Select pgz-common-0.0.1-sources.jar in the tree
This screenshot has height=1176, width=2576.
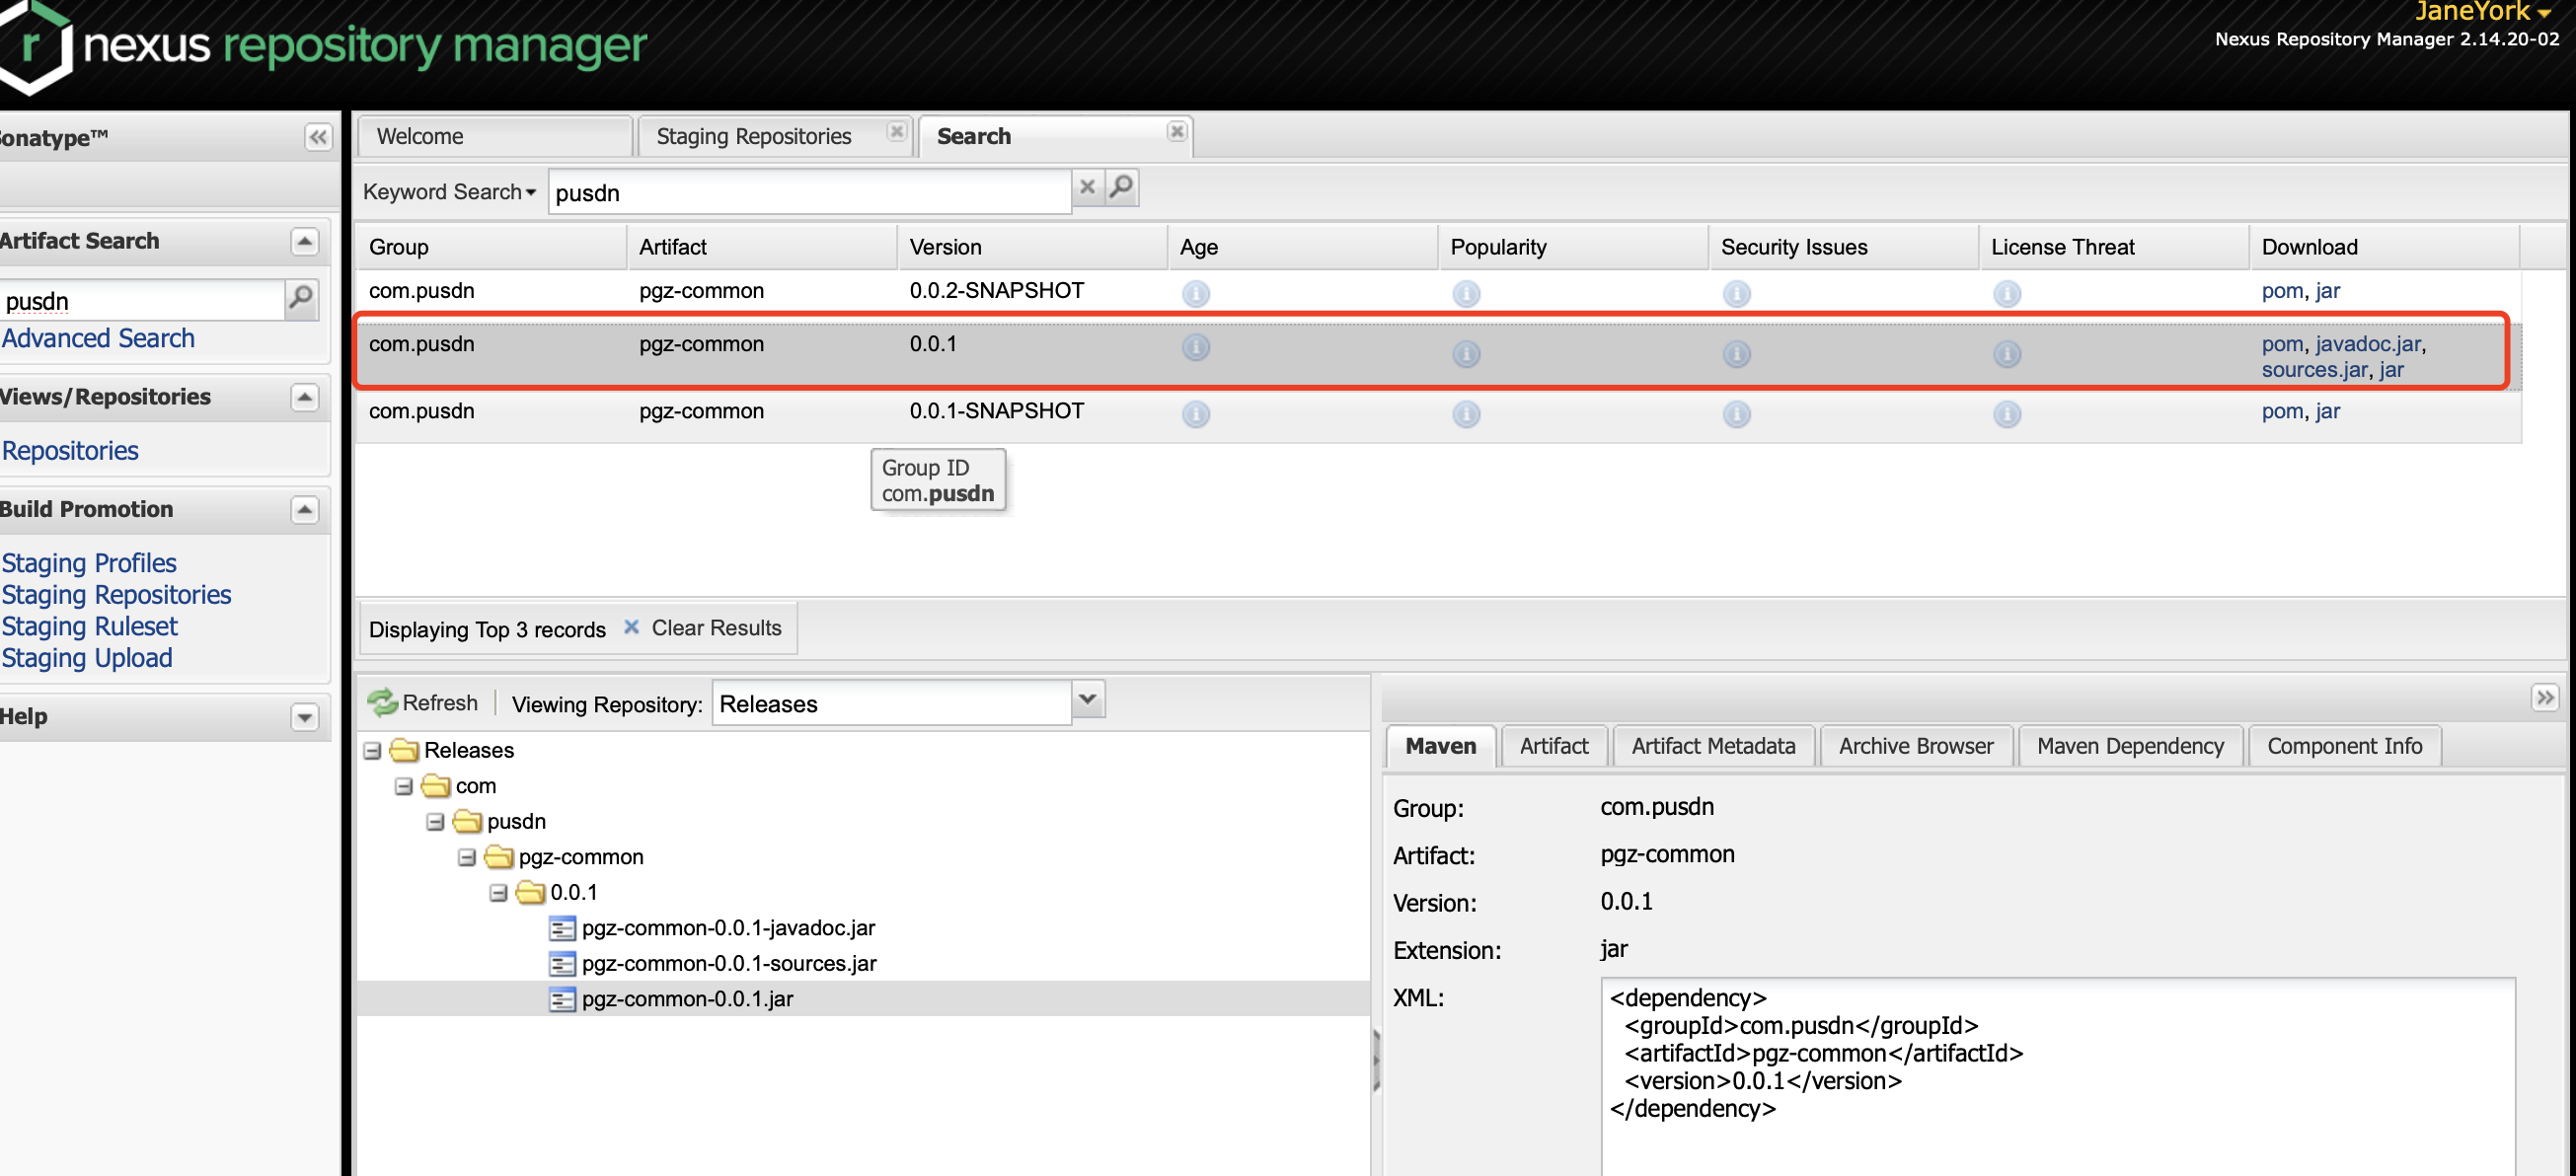click(x=728, y=964)
